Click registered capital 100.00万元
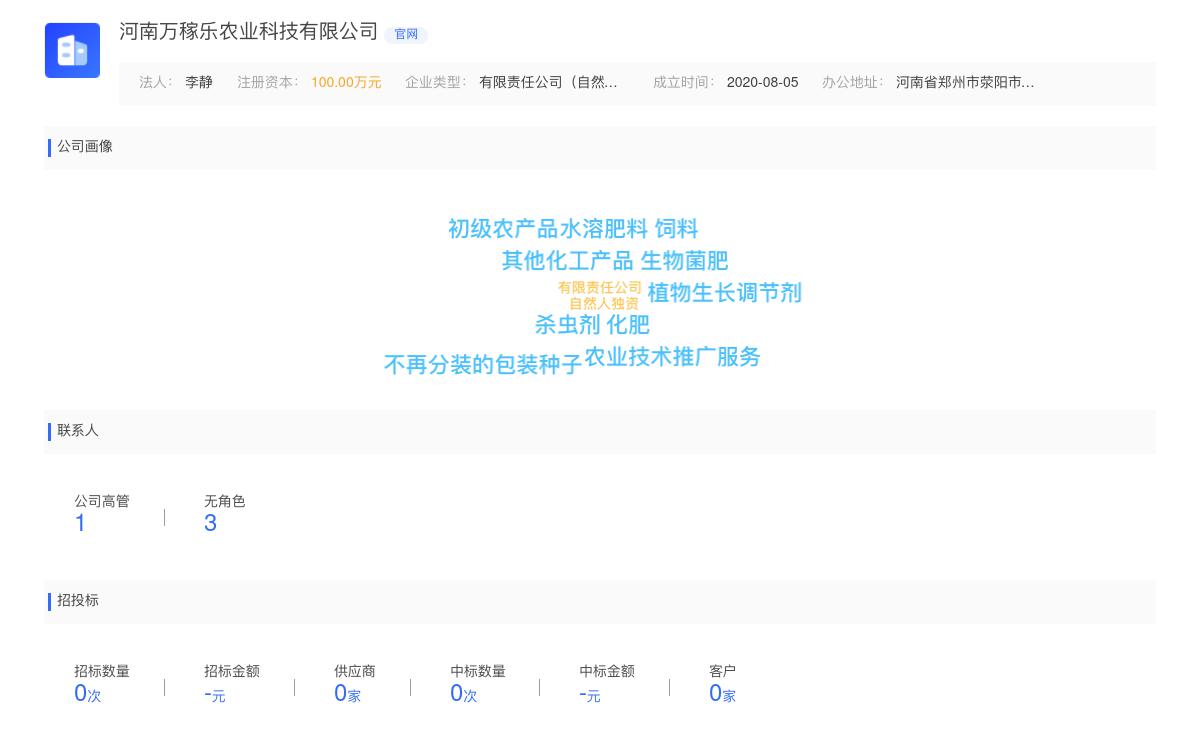 click(x=346, y=83)
